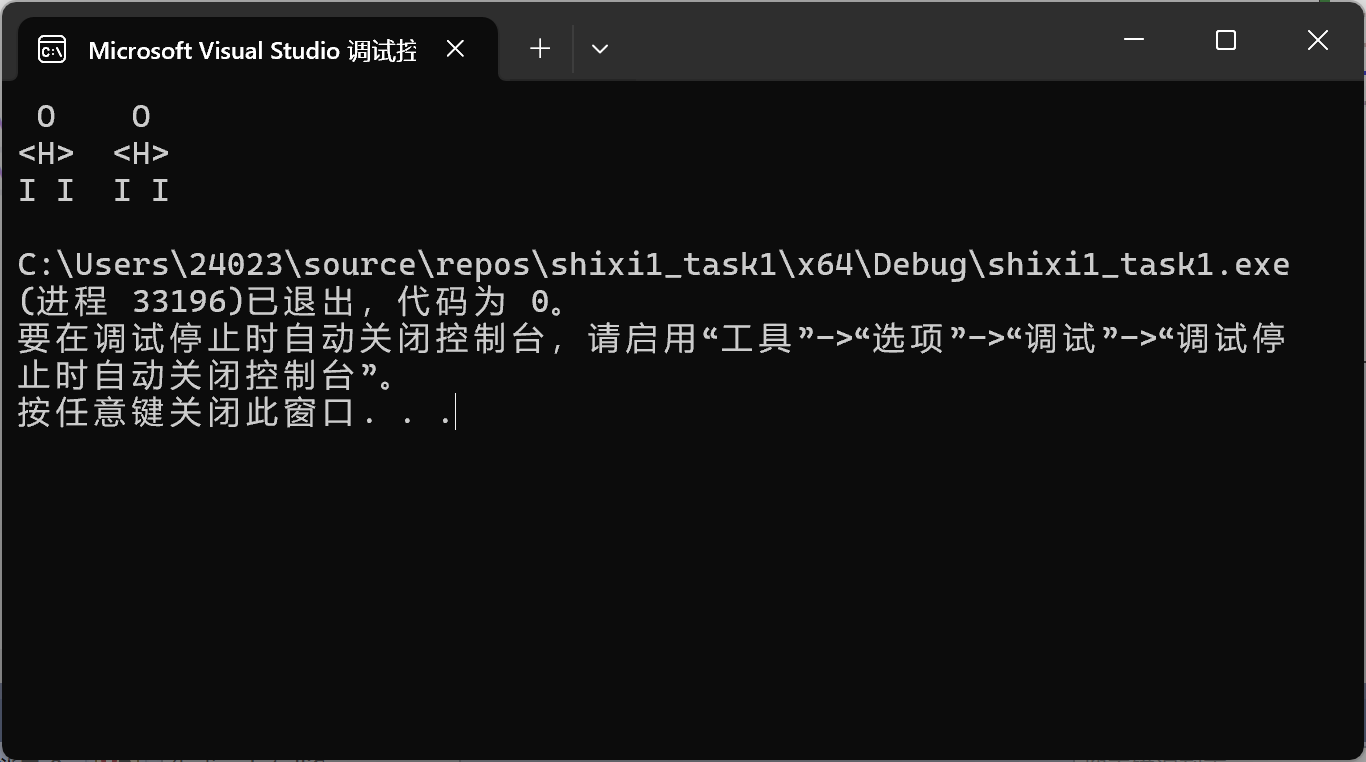This screenshot has height=762, width=1366.
Task: Open a new terminal tab with plus
Action: click(x=540, y=48)
